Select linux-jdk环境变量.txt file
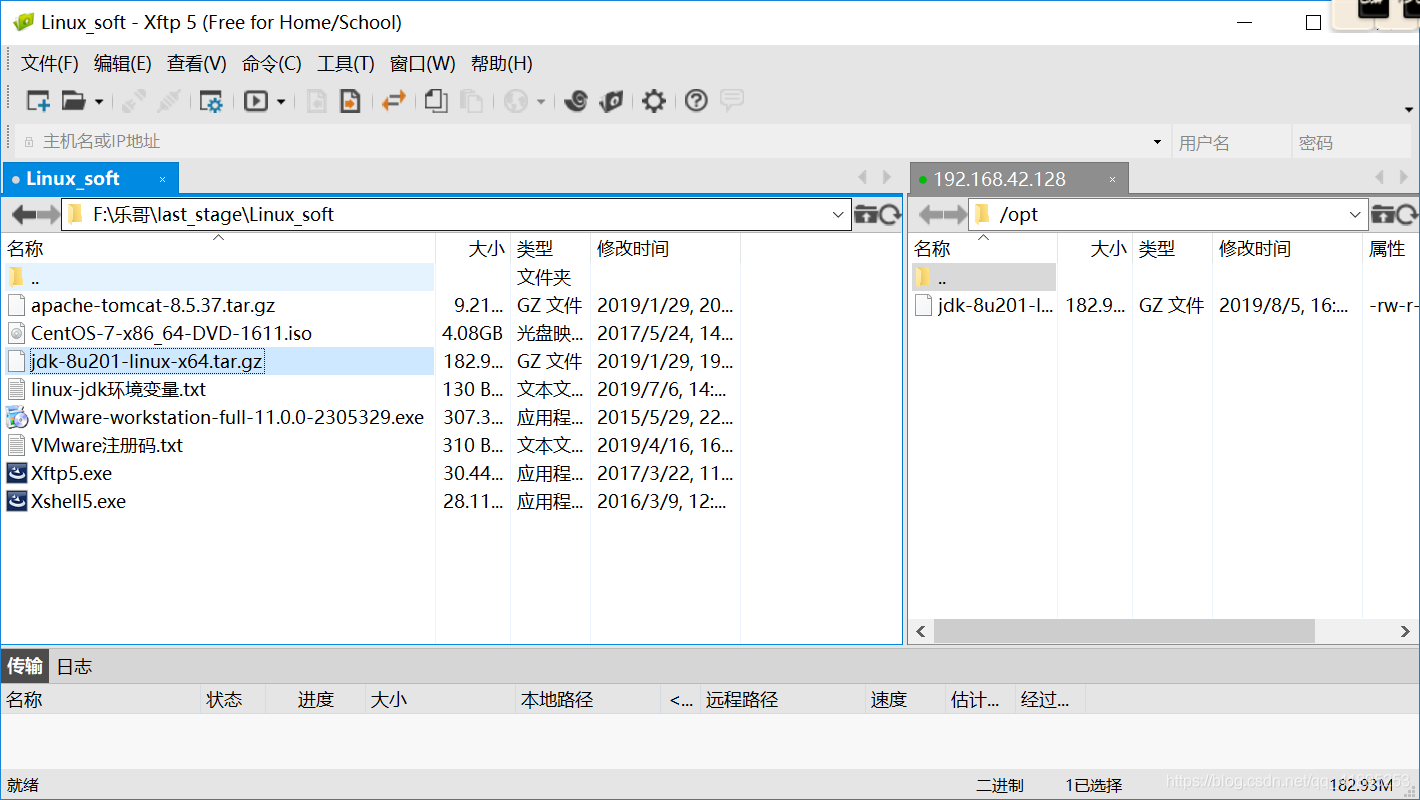Screen dimensions: 1420x800 118,389
